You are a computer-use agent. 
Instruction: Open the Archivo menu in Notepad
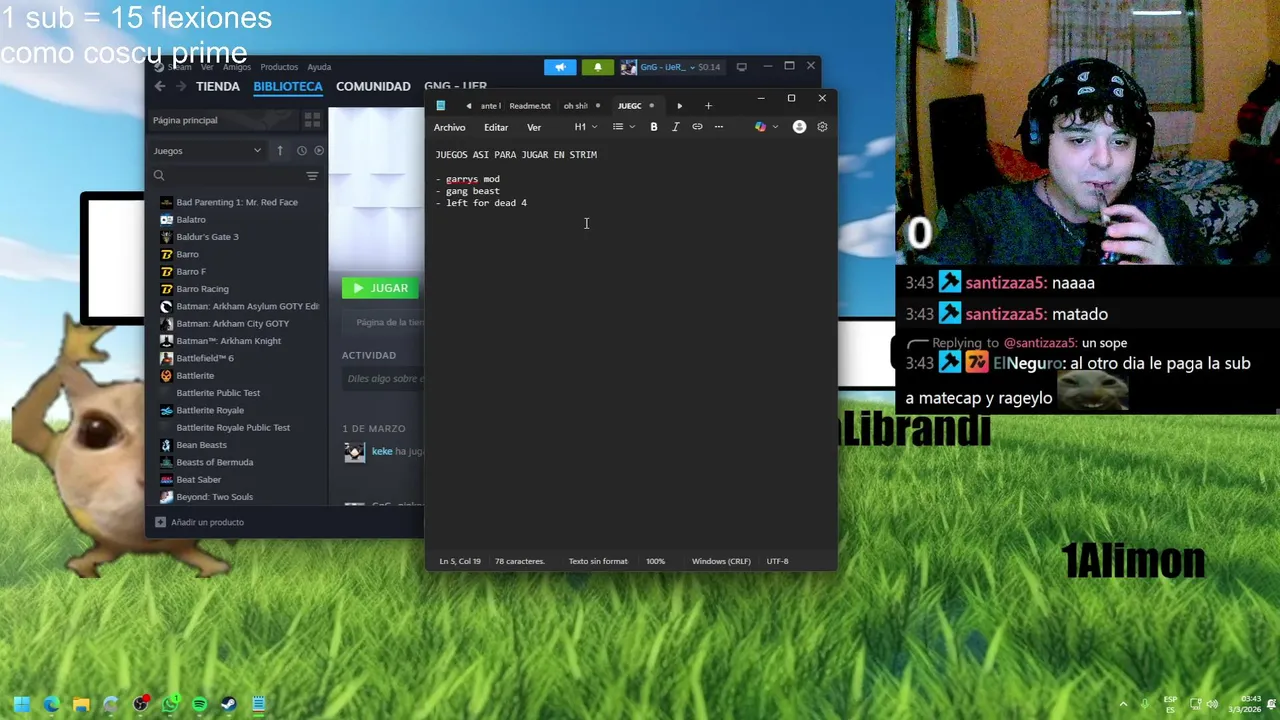coord(449,127)
